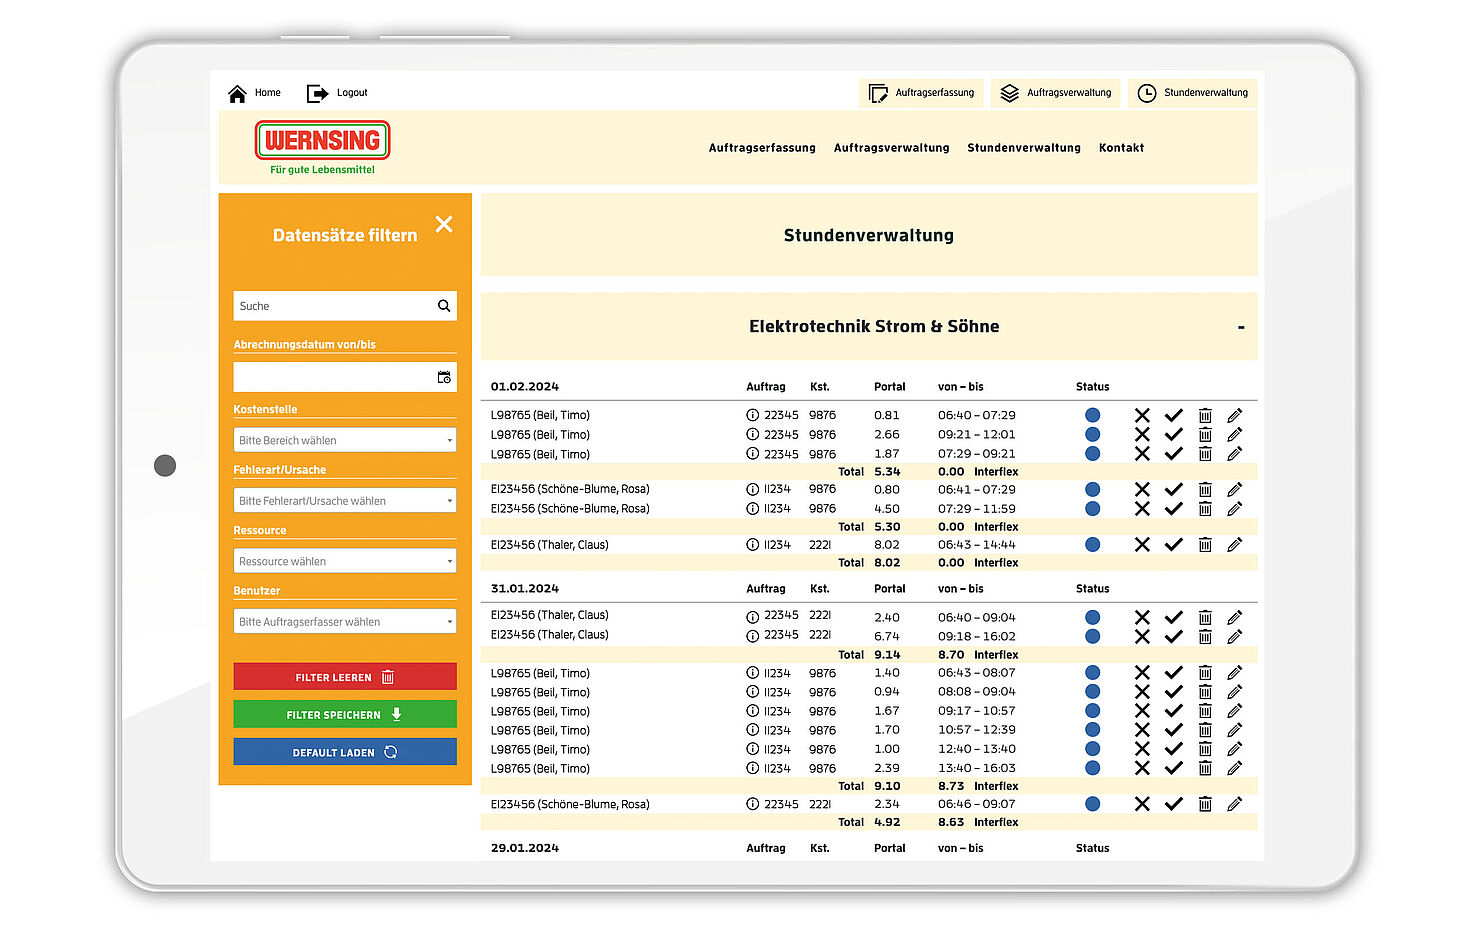1484x934 pixels.
Task: Delete the 06:46 – 09:07 entry
Action: click(x=1205, y=804)
